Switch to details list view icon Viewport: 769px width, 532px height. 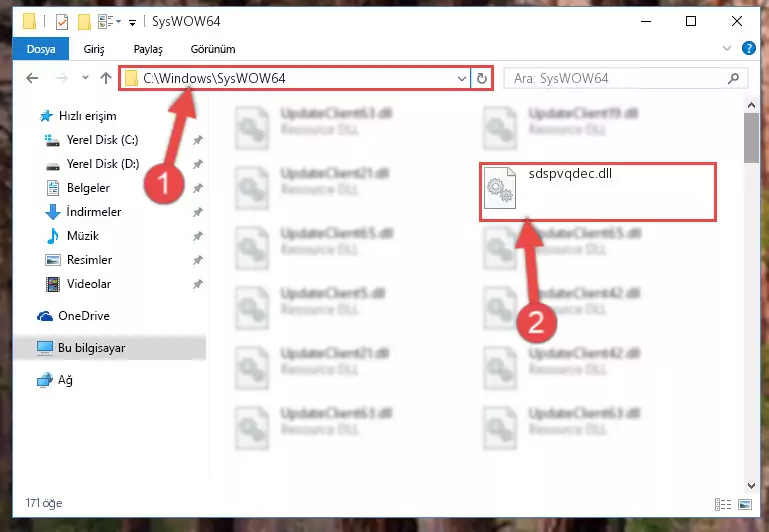point(722,504)
